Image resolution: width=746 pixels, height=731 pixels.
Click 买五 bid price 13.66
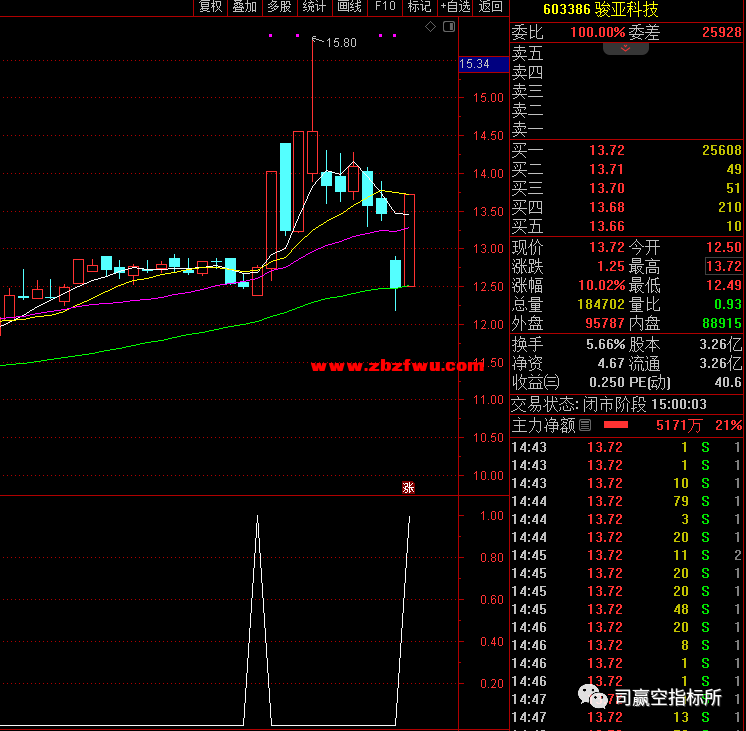607,227
